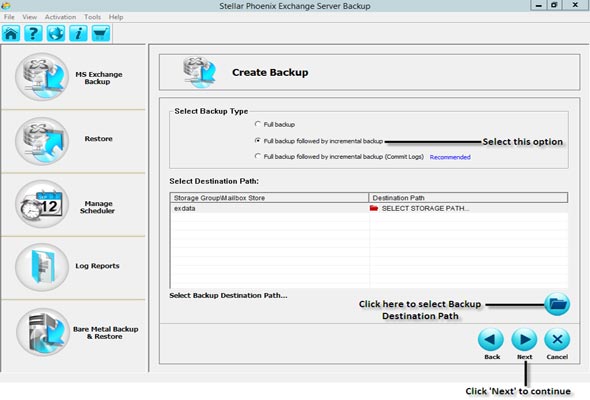Open the Activation menu
This screenshot has height=400, width=590.
point(60,17)
